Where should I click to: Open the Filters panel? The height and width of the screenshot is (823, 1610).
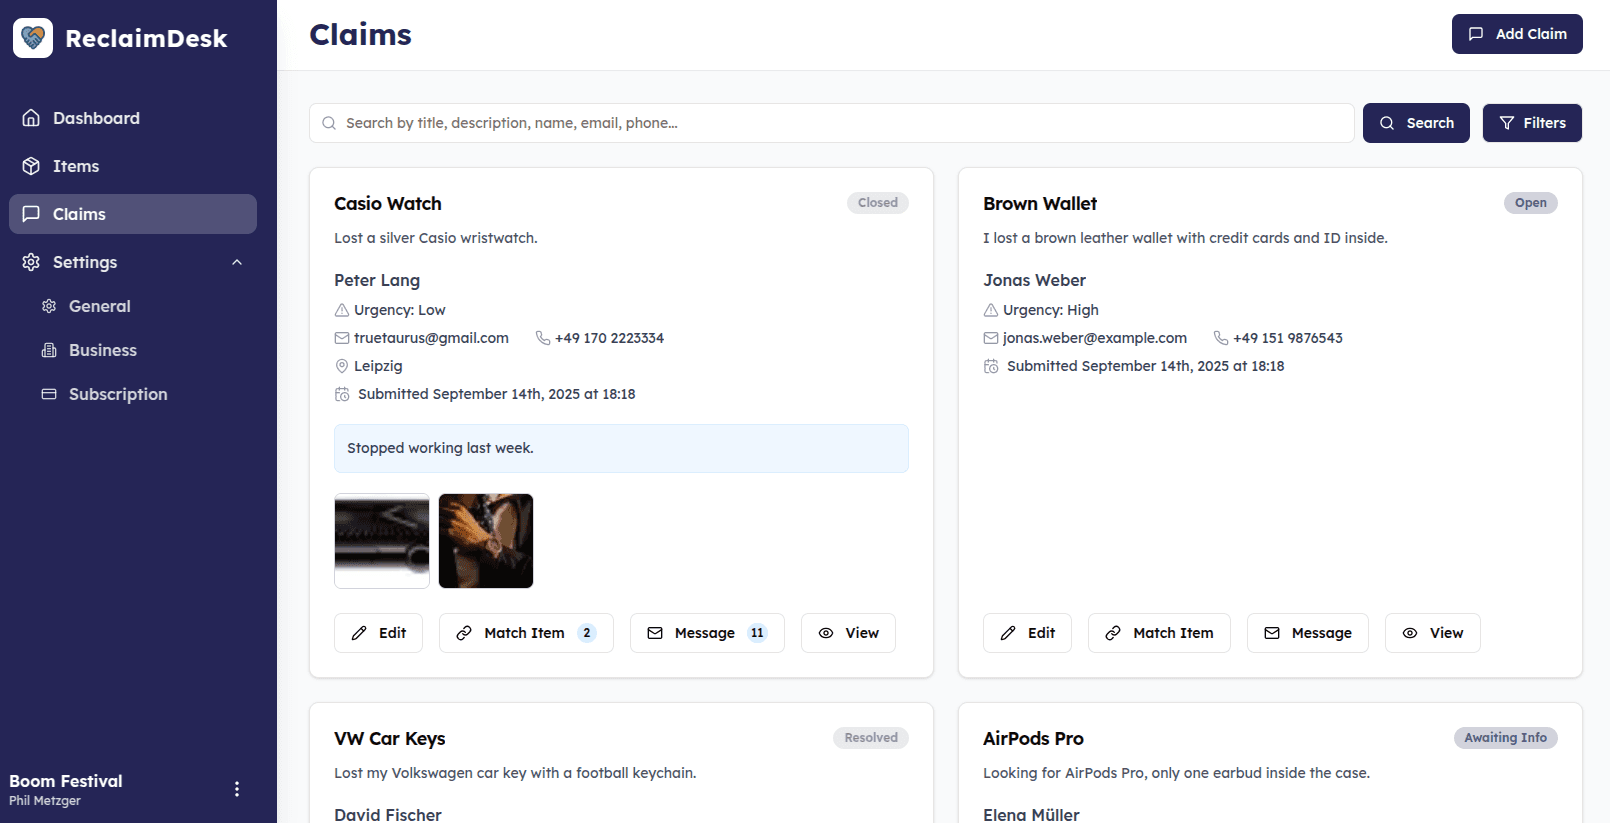1532,123
